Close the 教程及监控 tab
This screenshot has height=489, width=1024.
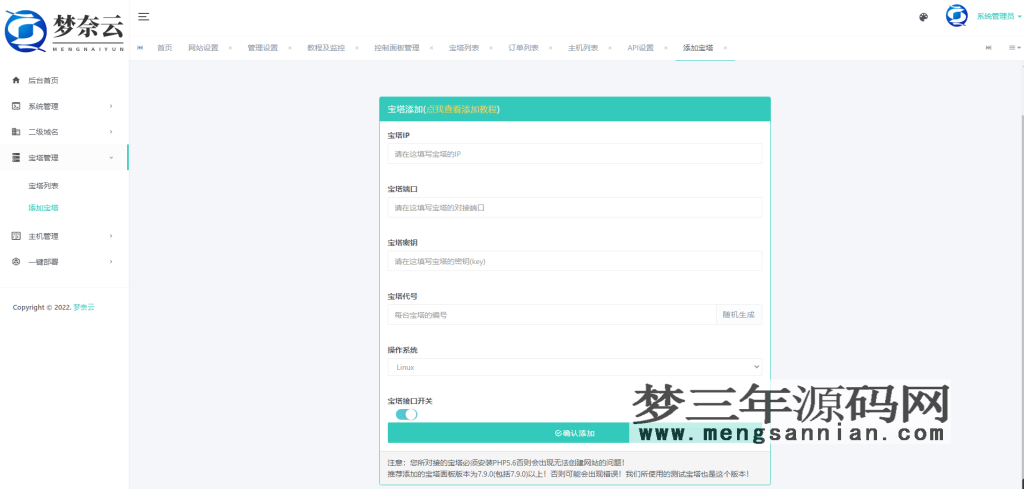tap(357, 48)
